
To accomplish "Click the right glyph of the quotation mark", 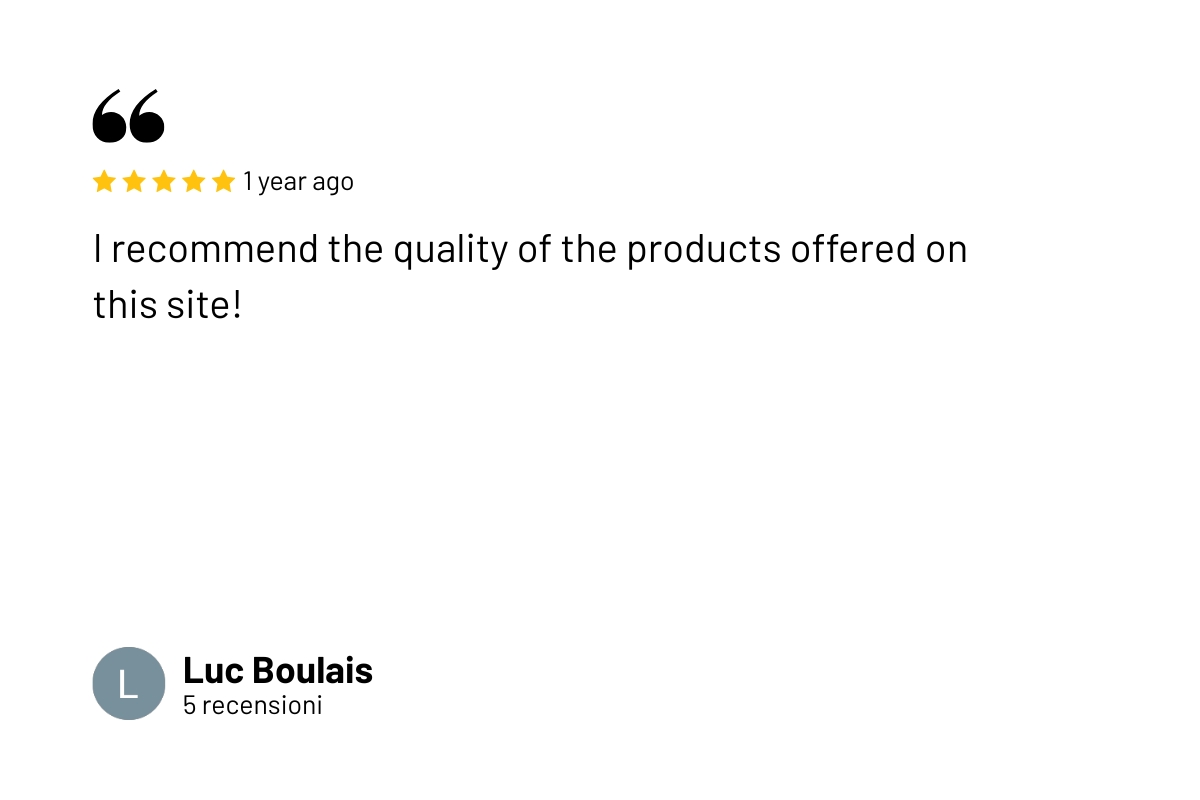I will click(x=148, y=116).
